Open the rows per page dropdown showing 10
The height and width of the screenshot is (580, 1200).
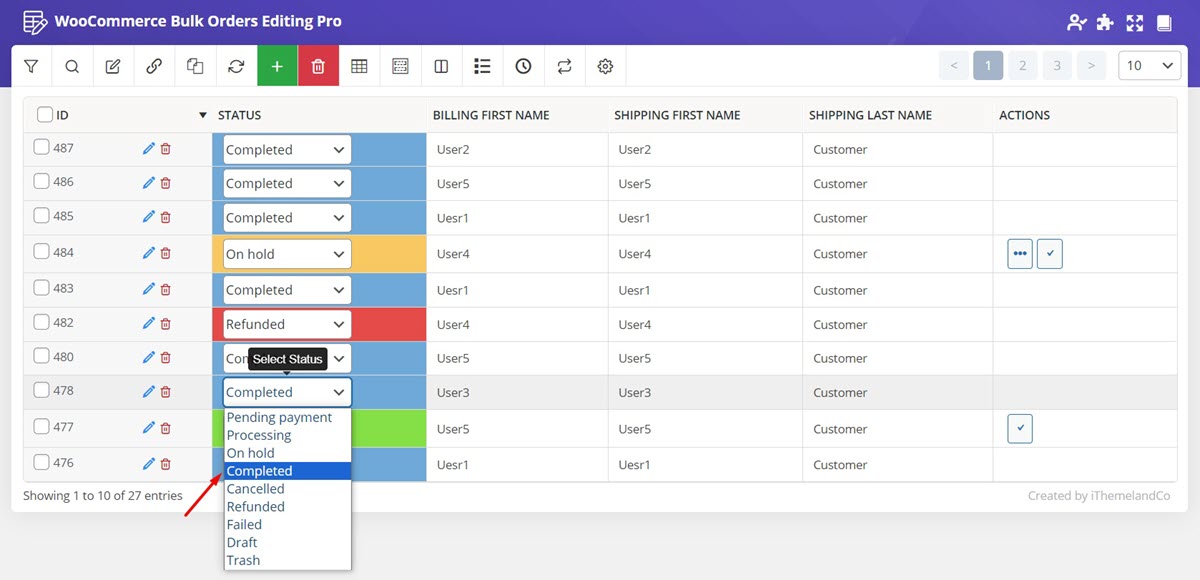1149,66
